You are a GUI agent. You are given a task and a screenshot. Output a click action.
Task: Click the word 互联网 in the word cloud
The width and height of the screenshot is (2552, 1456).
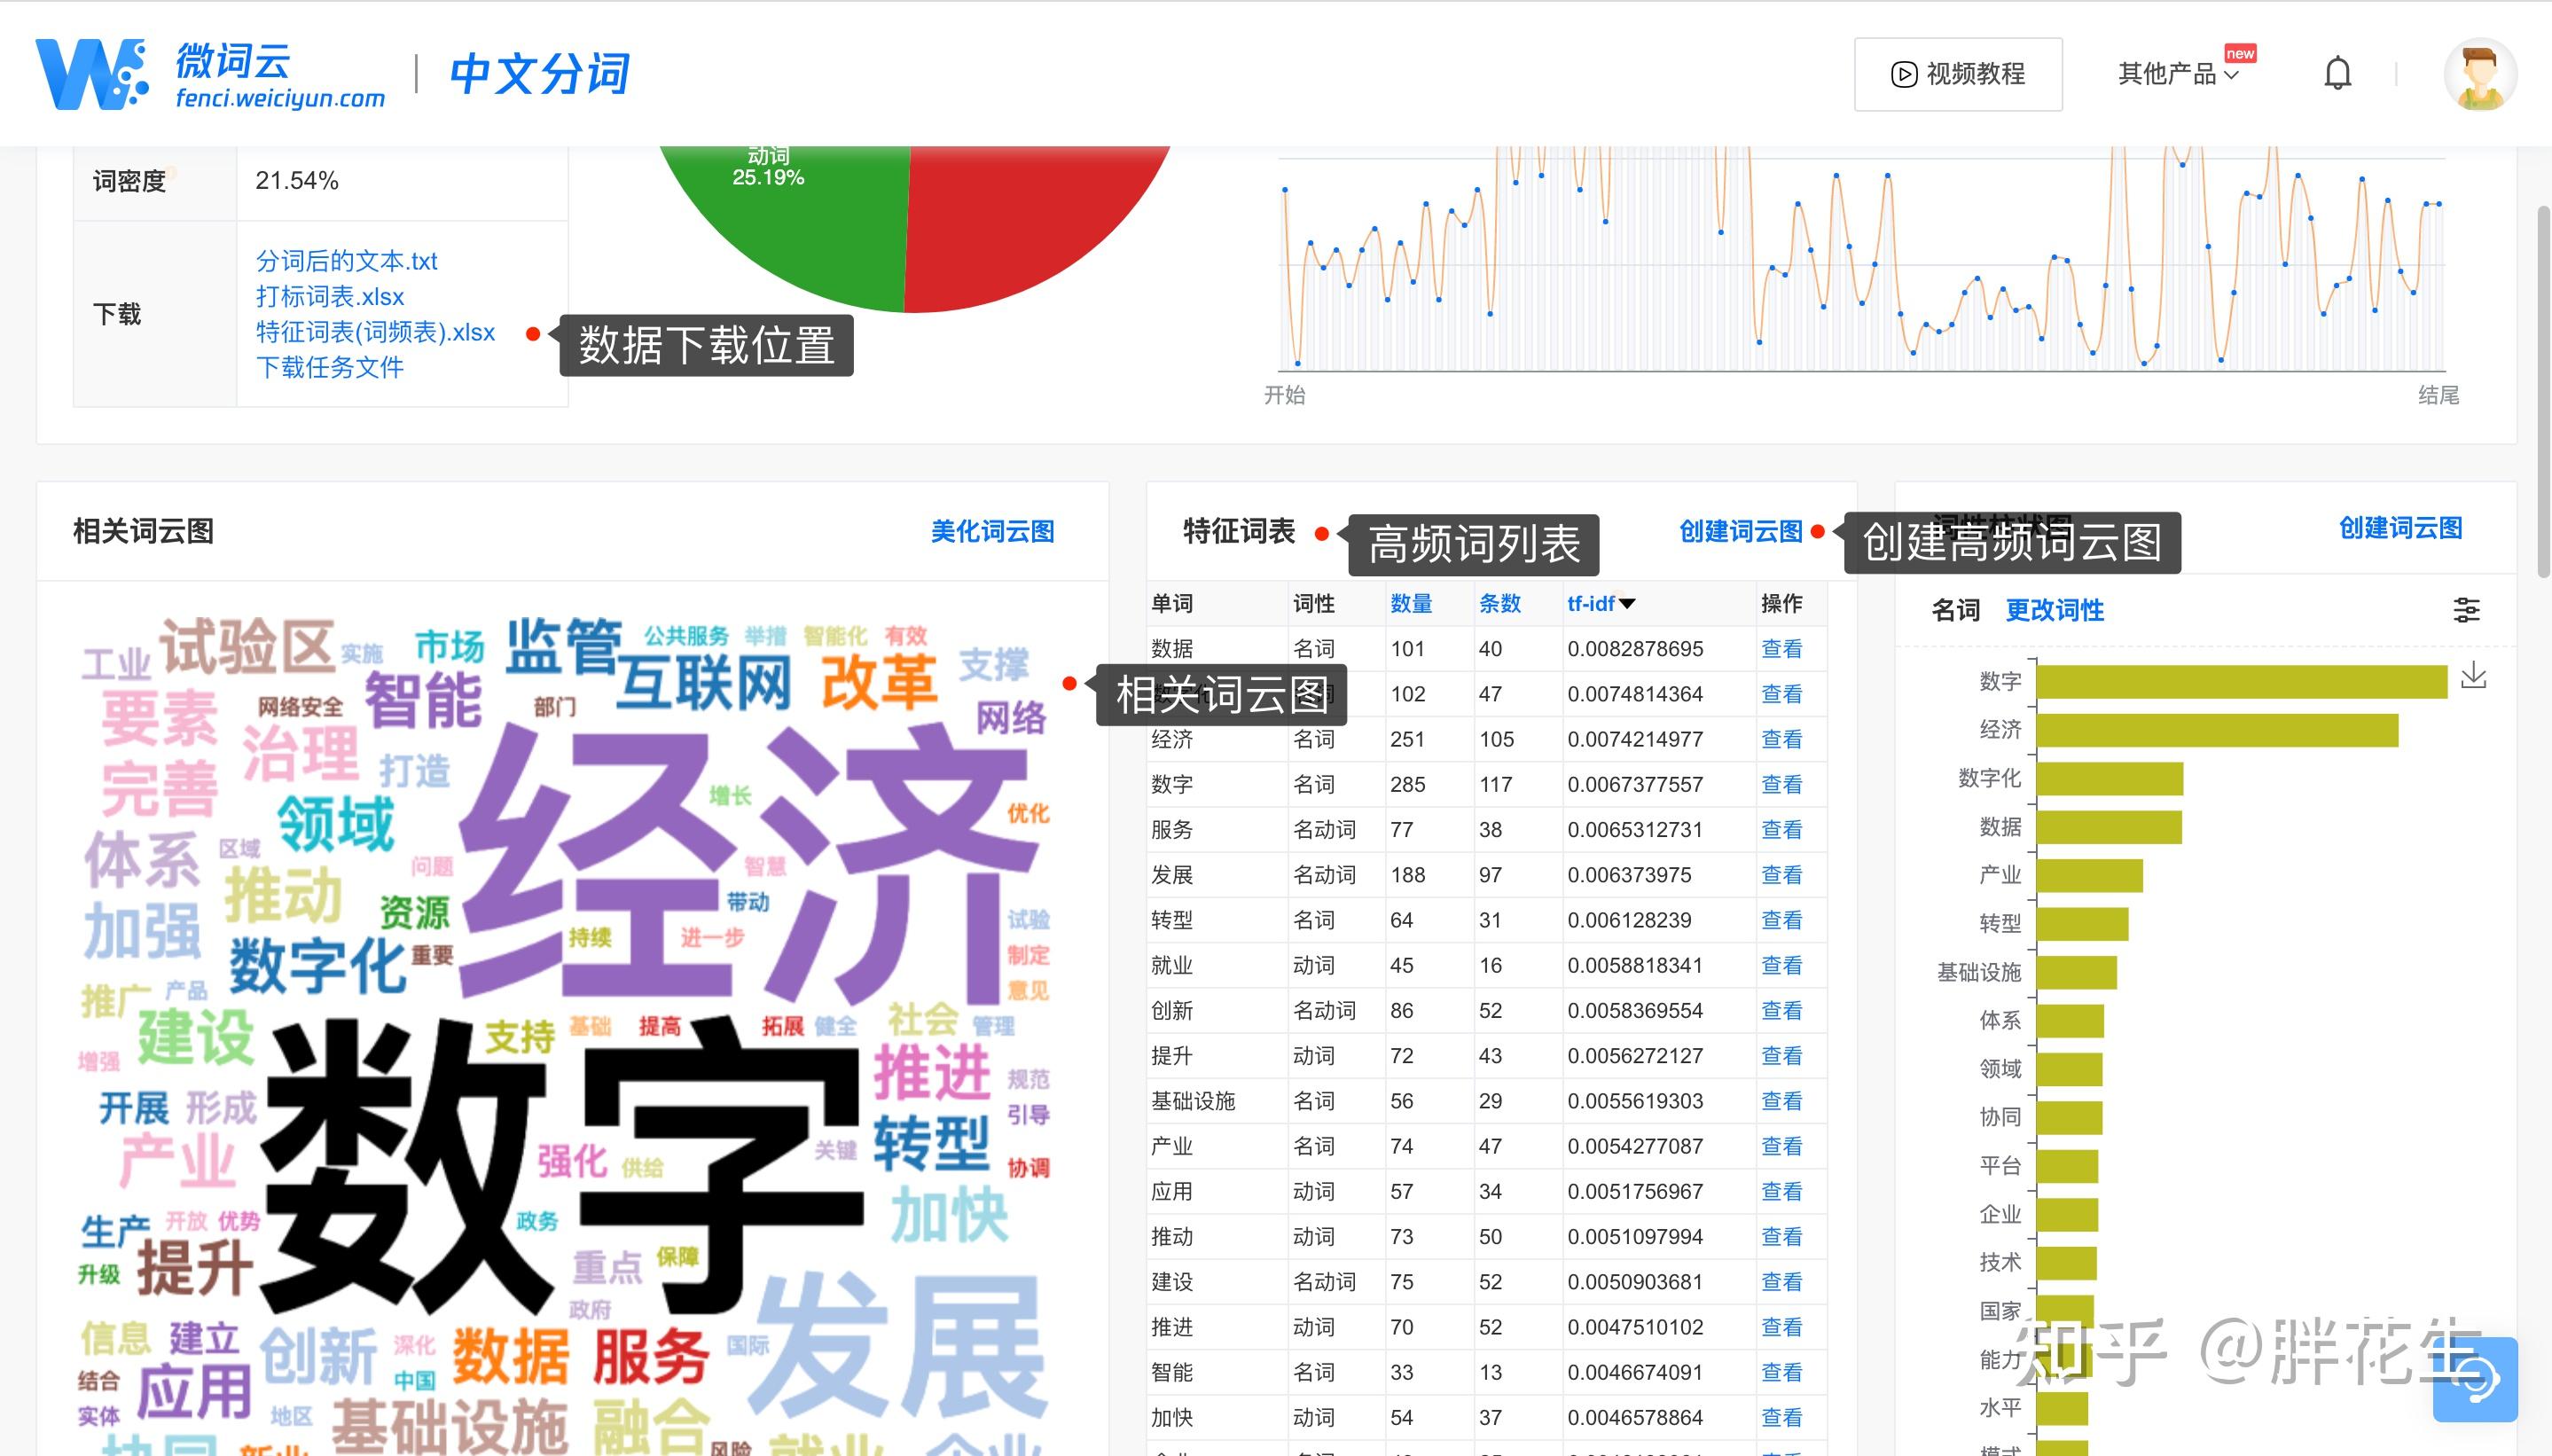703,683
